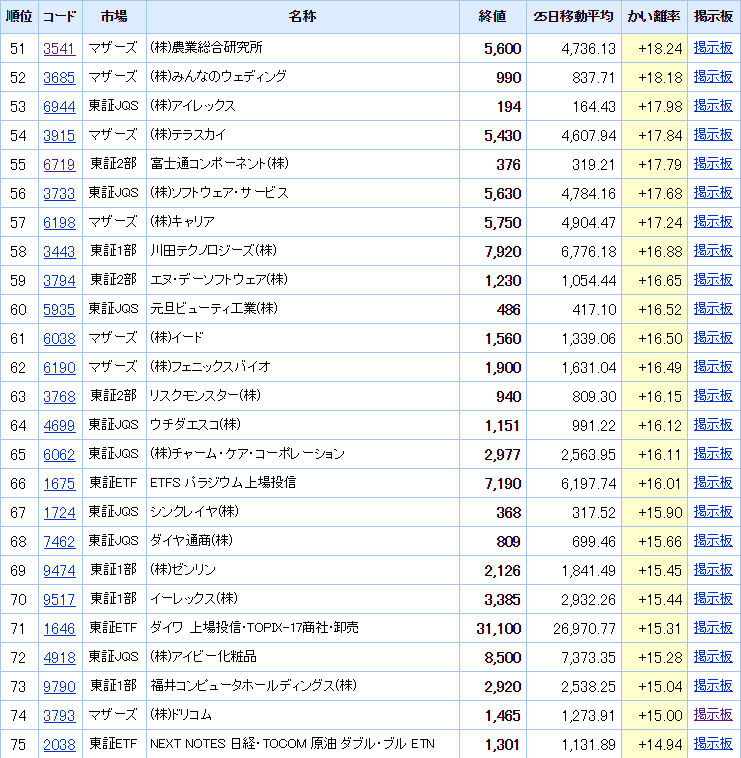This screenshot has height=758, width=741.
Task: Open 掲示板 link for イード row
Action: (713, 338)
